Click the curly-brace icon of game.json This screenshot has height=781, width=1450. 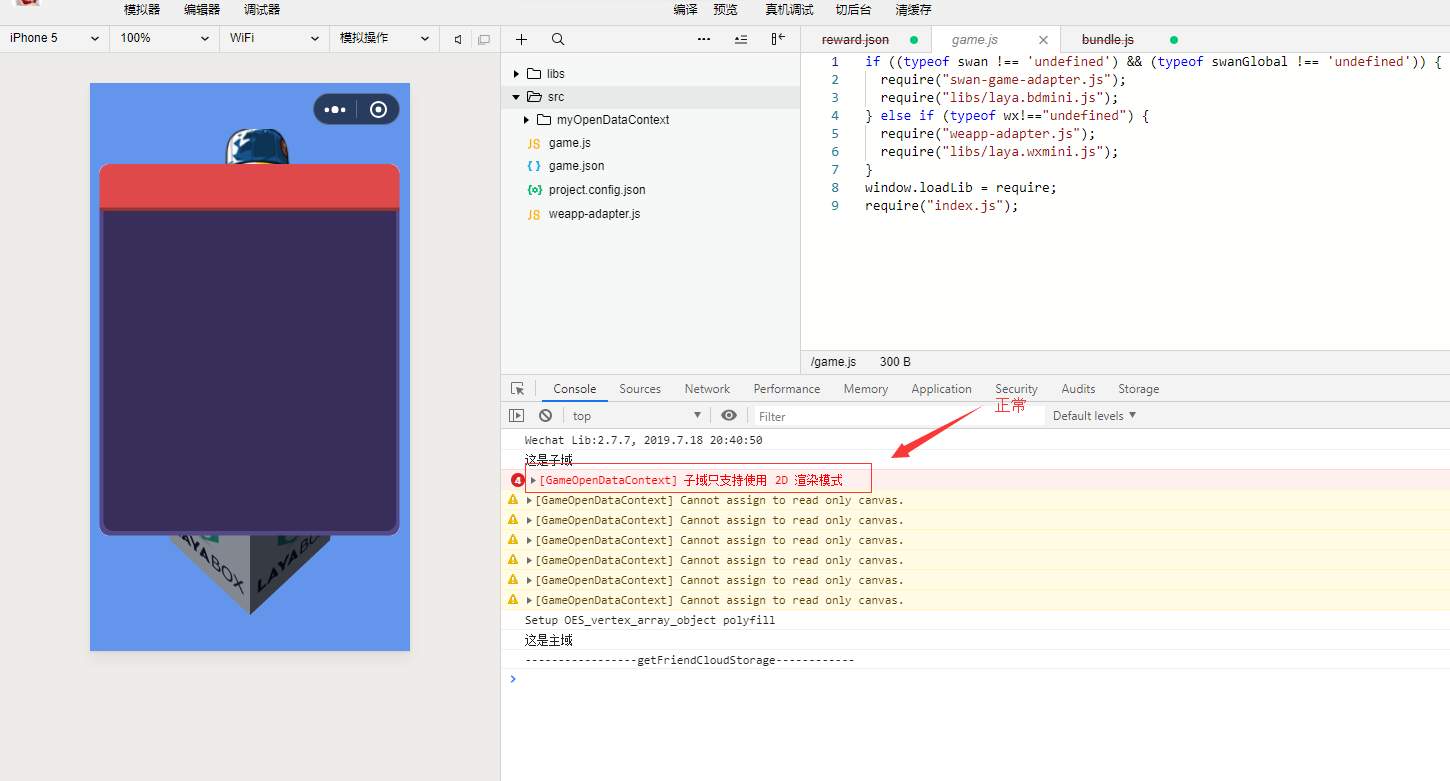point(534,166)
